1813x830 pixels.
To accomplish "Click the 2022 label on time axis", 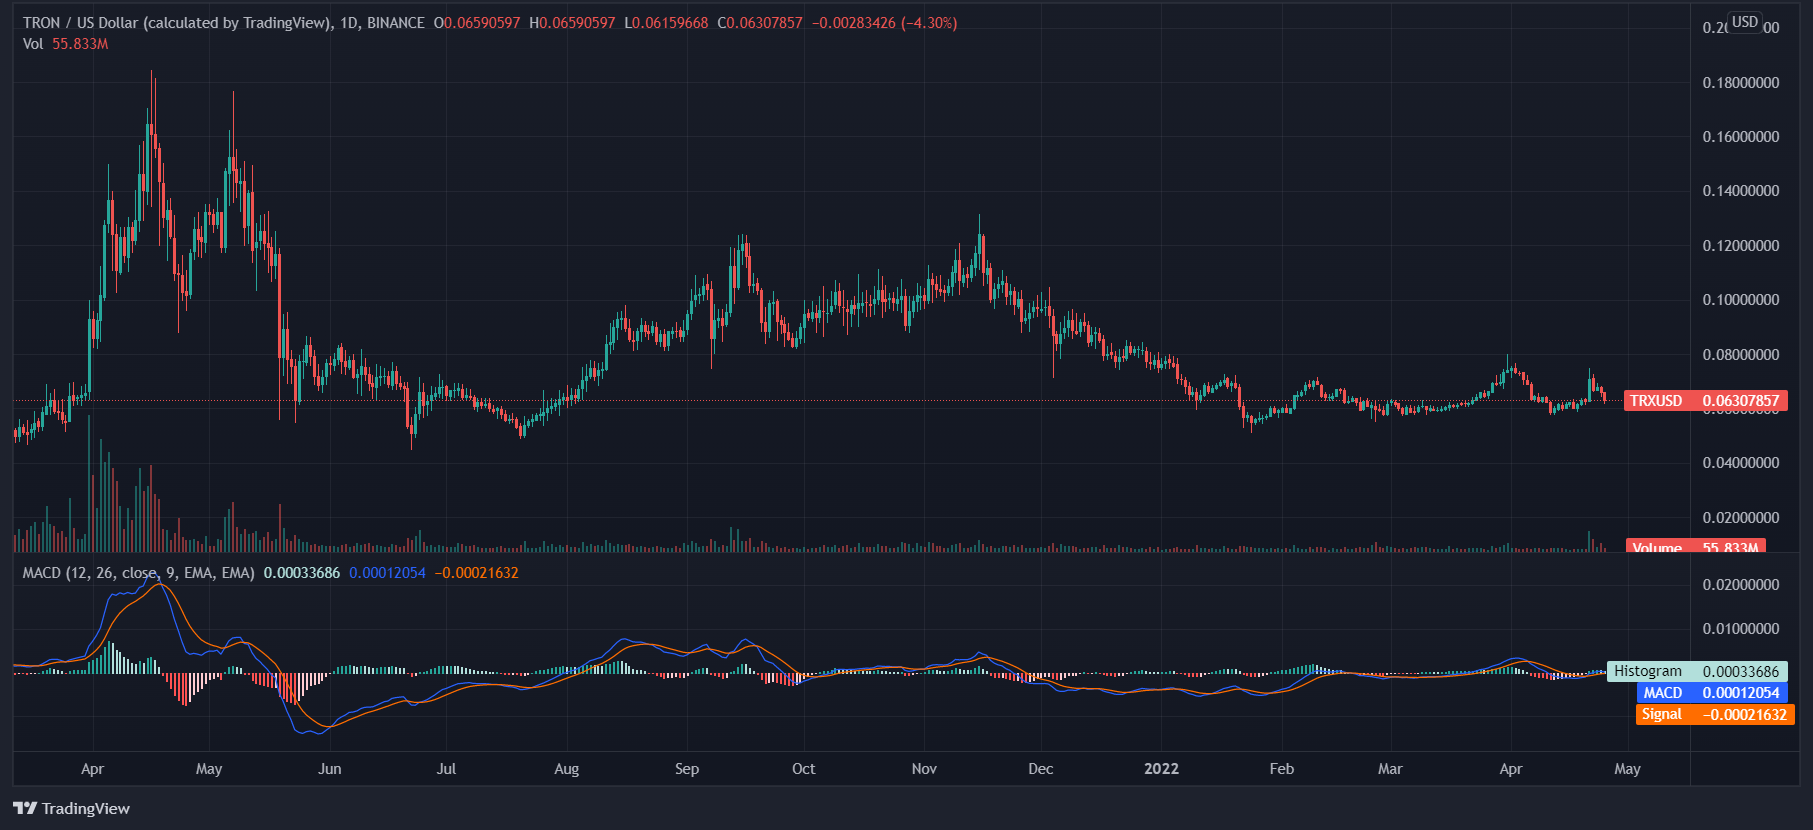I will coord(1161,769).
